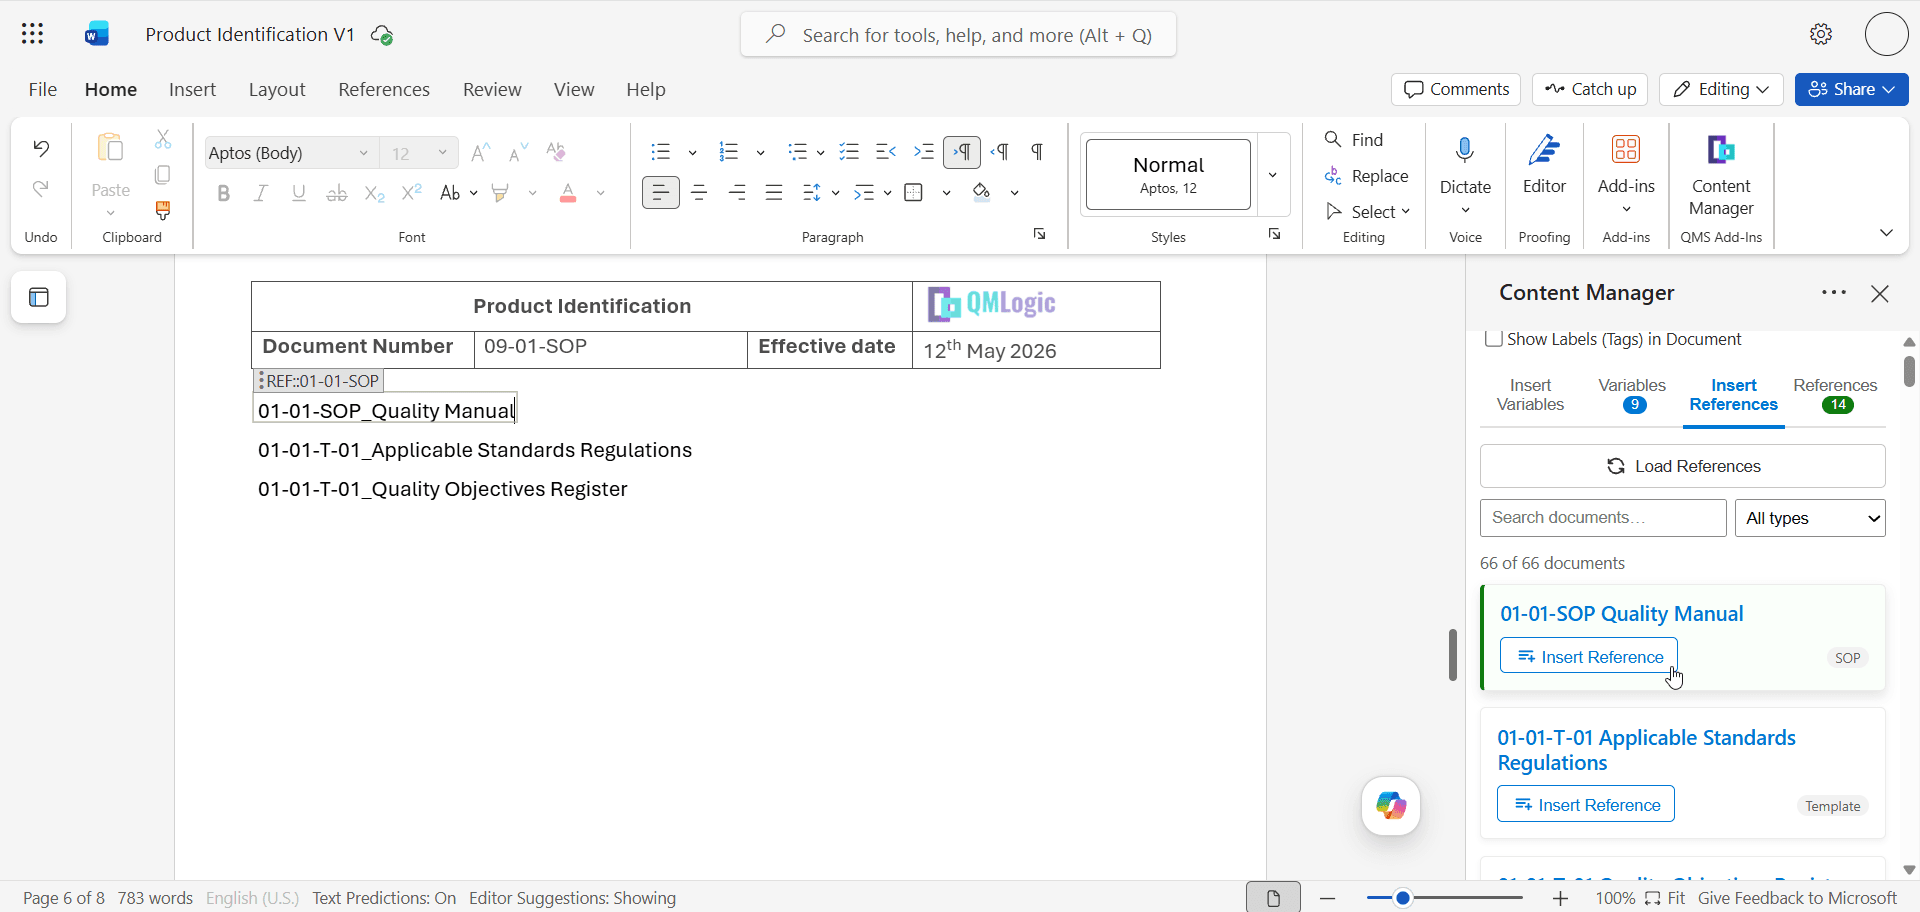Click the Search documents field
1920x912 pixels.
(1603, 518)
